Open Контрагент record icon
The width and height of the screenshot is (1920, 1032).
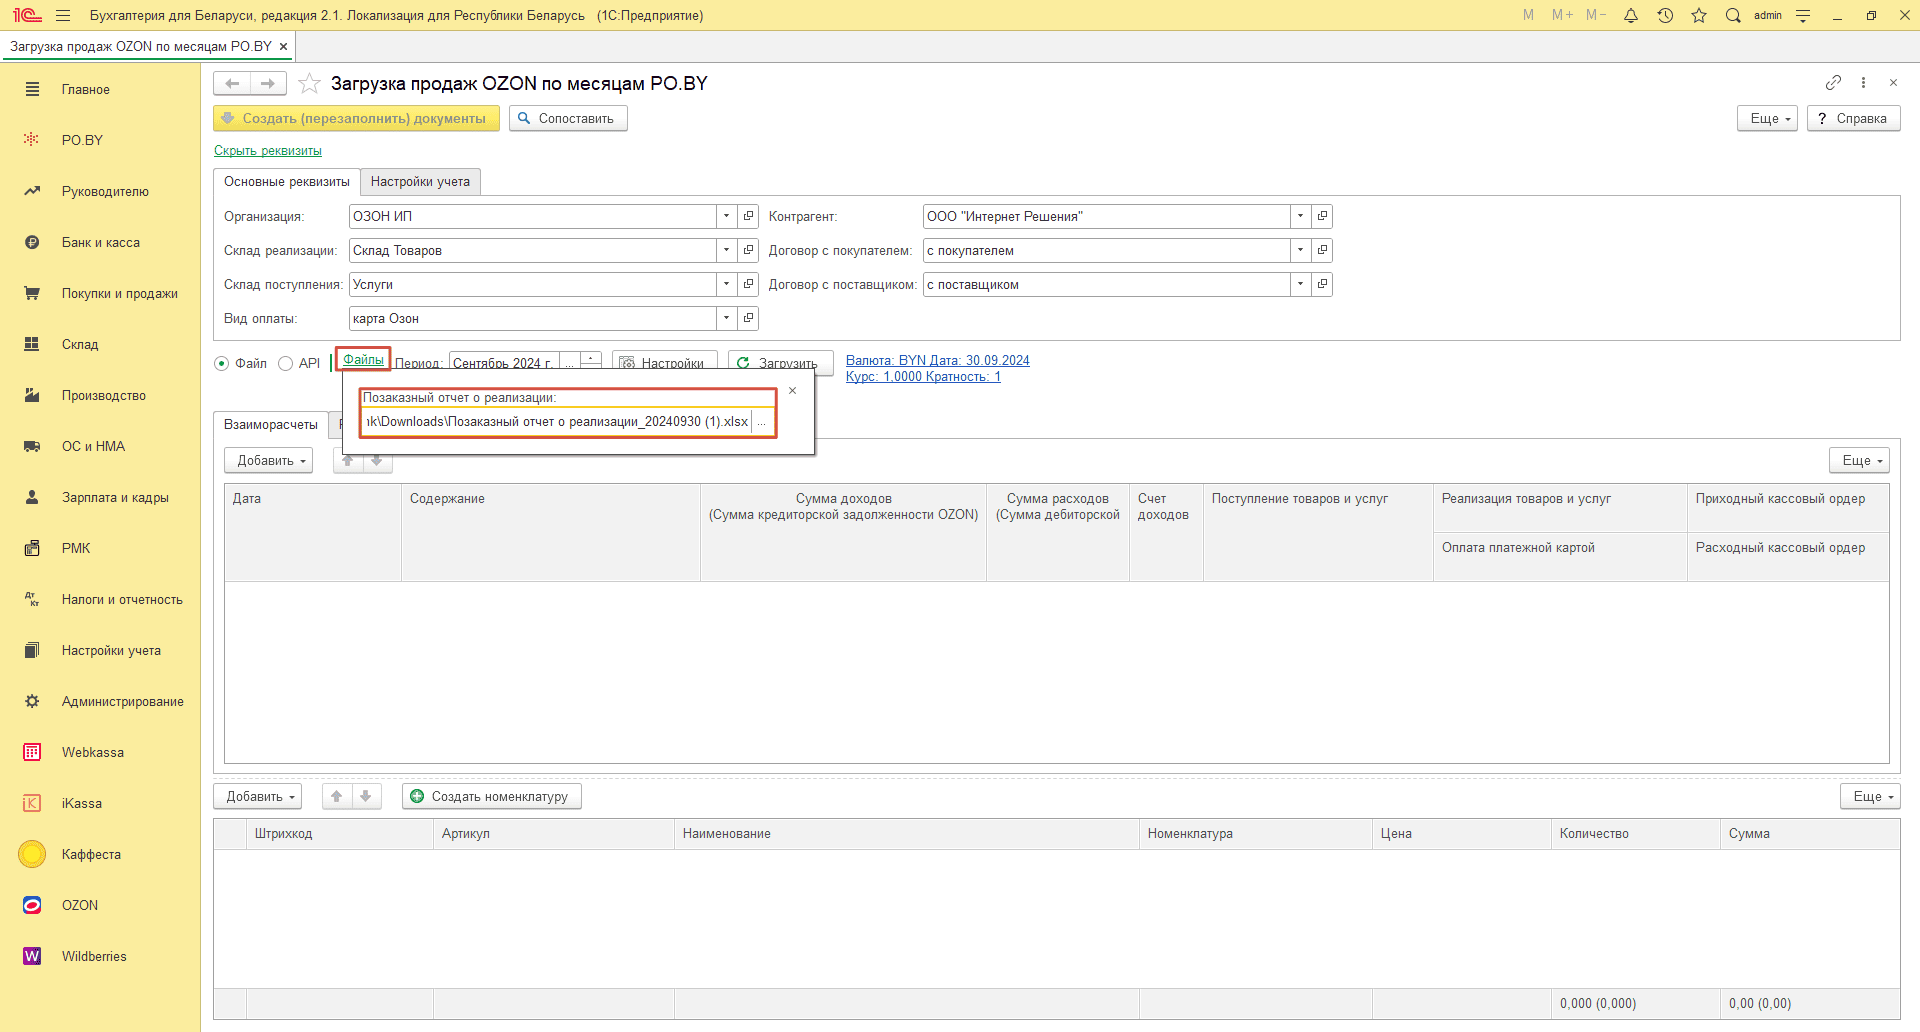1322,216
